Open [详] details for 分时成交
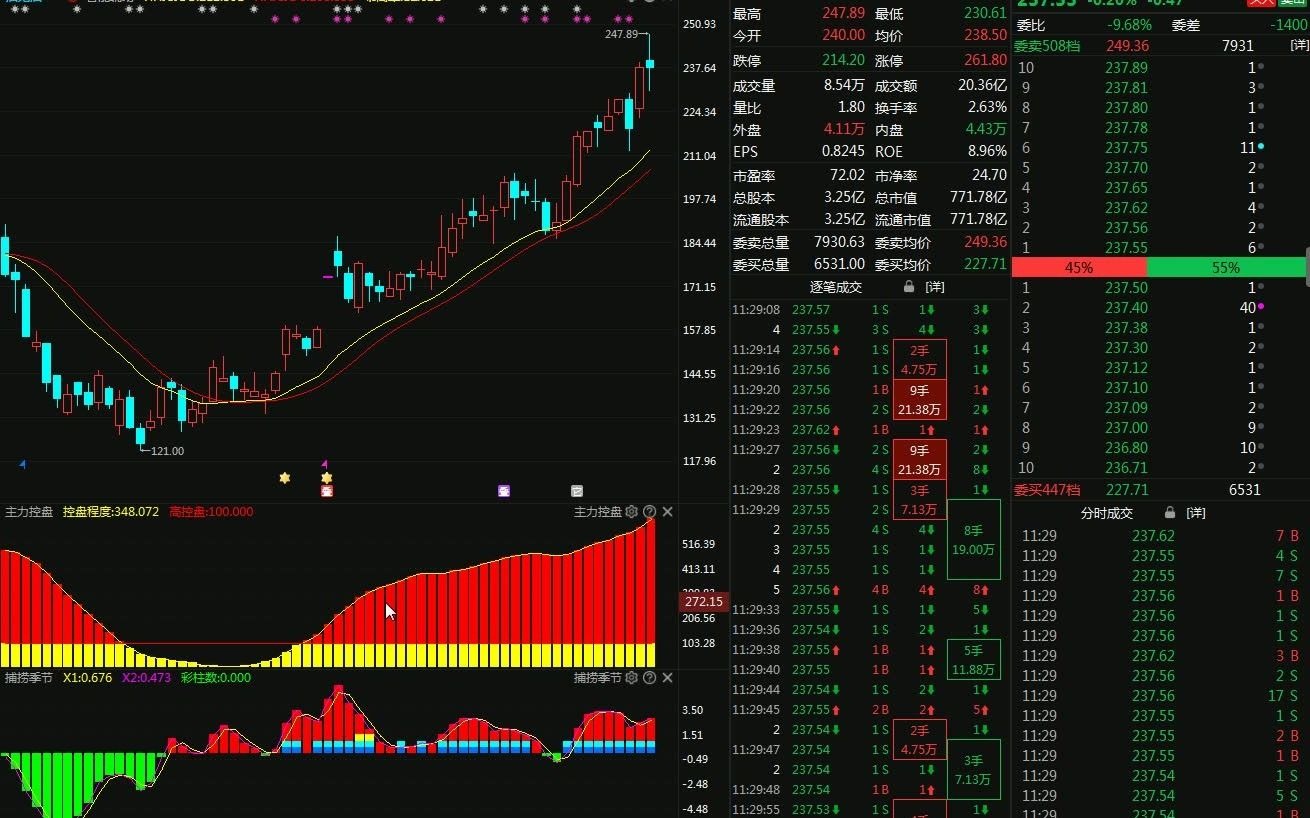The width and height of the screenshot is (1310, 818). click(x=1196, y=513)
